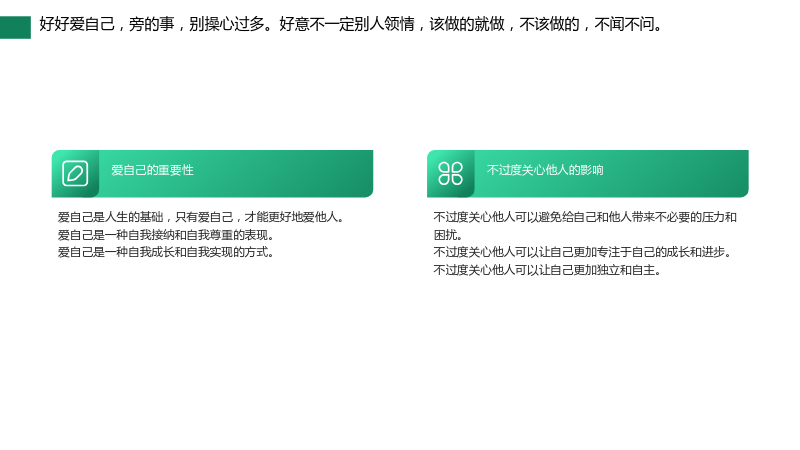The height and width of the screenshot is (450, 800).
Task: Click the word 困扰 in right text block
Action: pyautogui.click(x=445, y=235)
